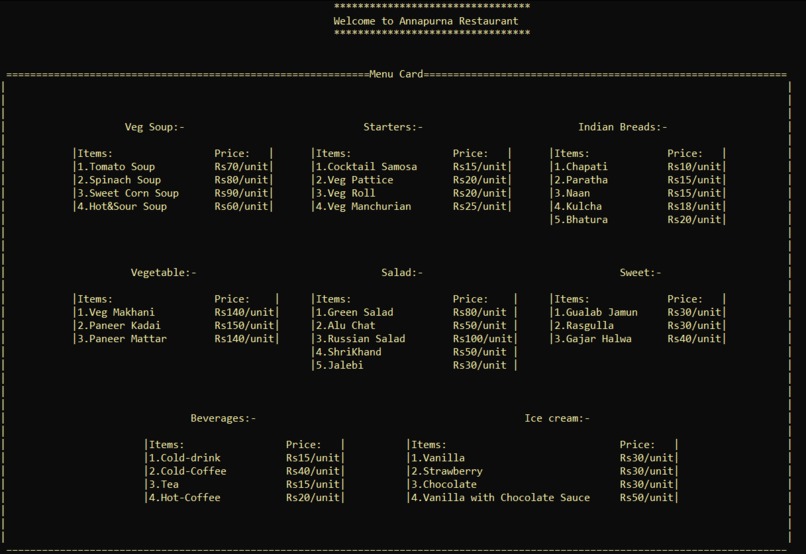Click the Rs40/unit price of Cold-Coffee

coord(313,471)
